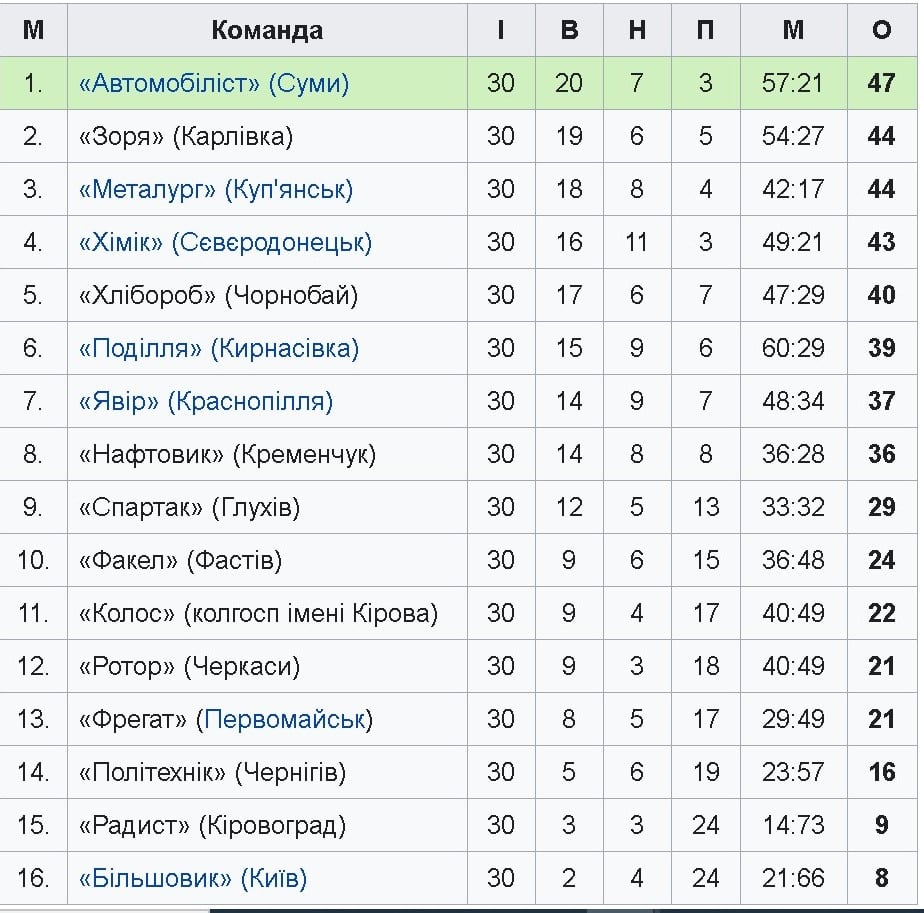Screen dimensions: 924x913
Task: Follow the «Більшовик» (Київ) link
Action: 193,878
